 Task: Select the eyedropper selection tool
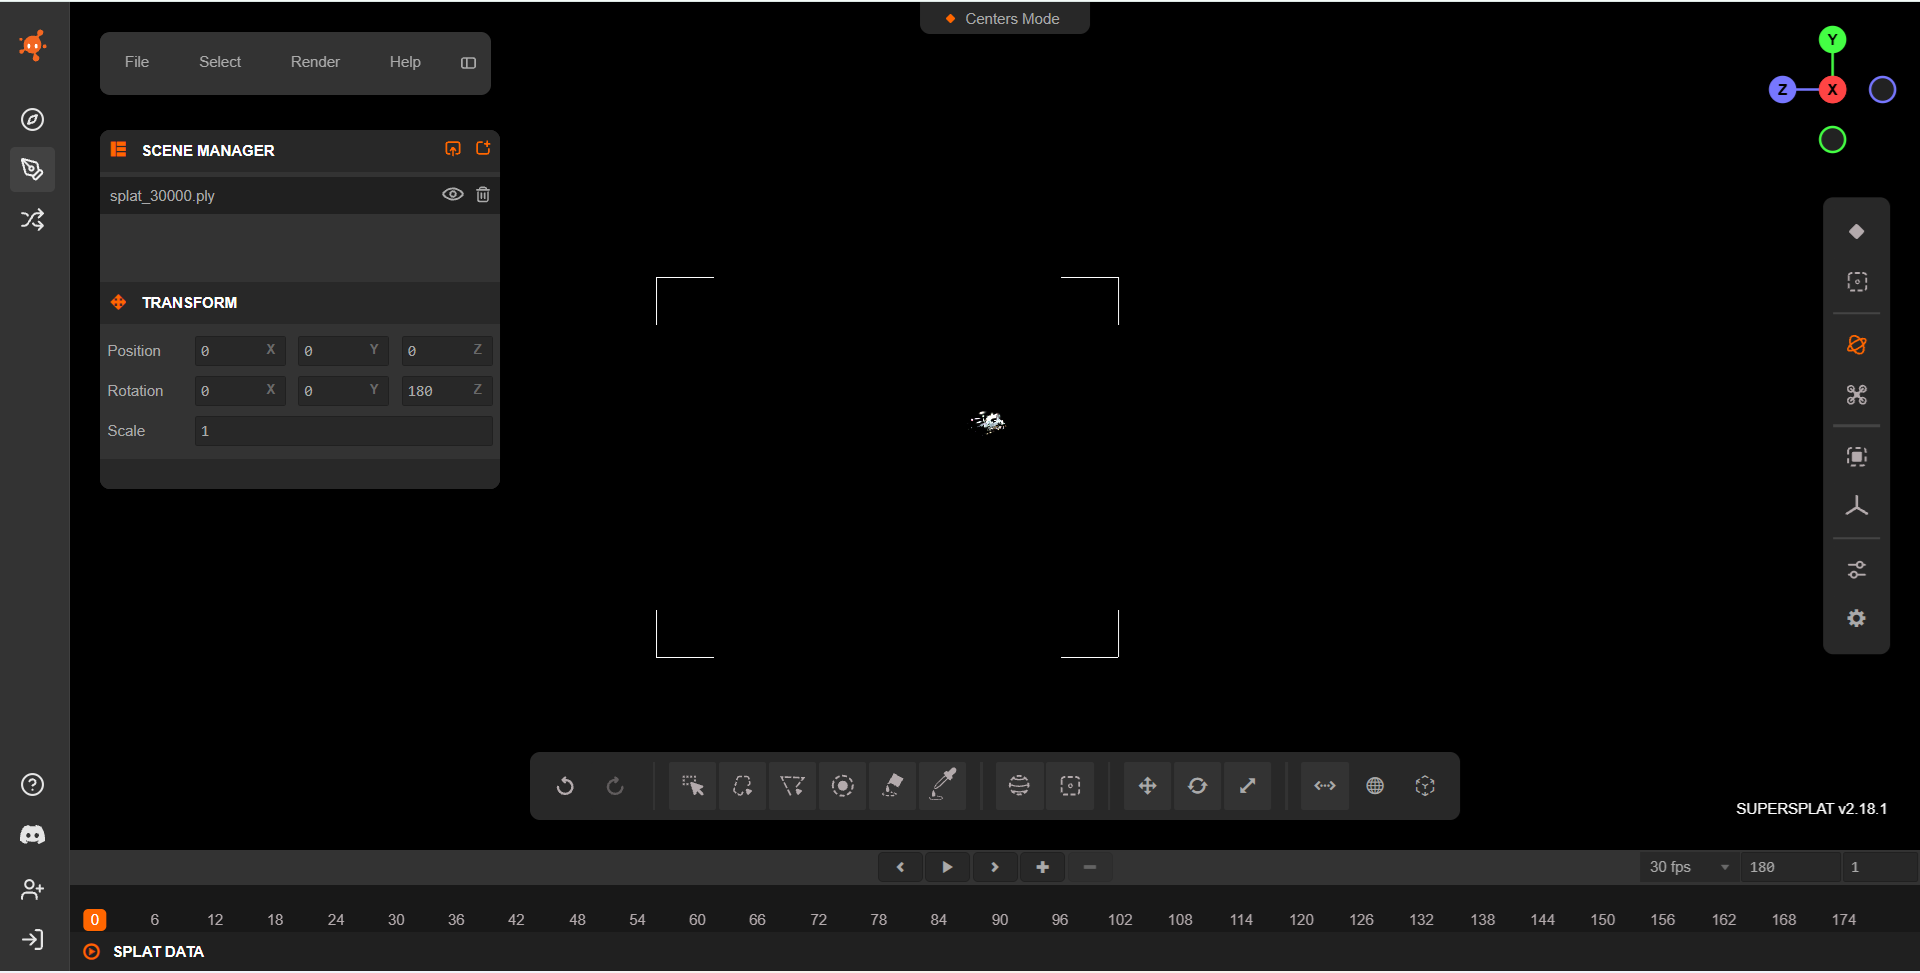click(943, 786)
